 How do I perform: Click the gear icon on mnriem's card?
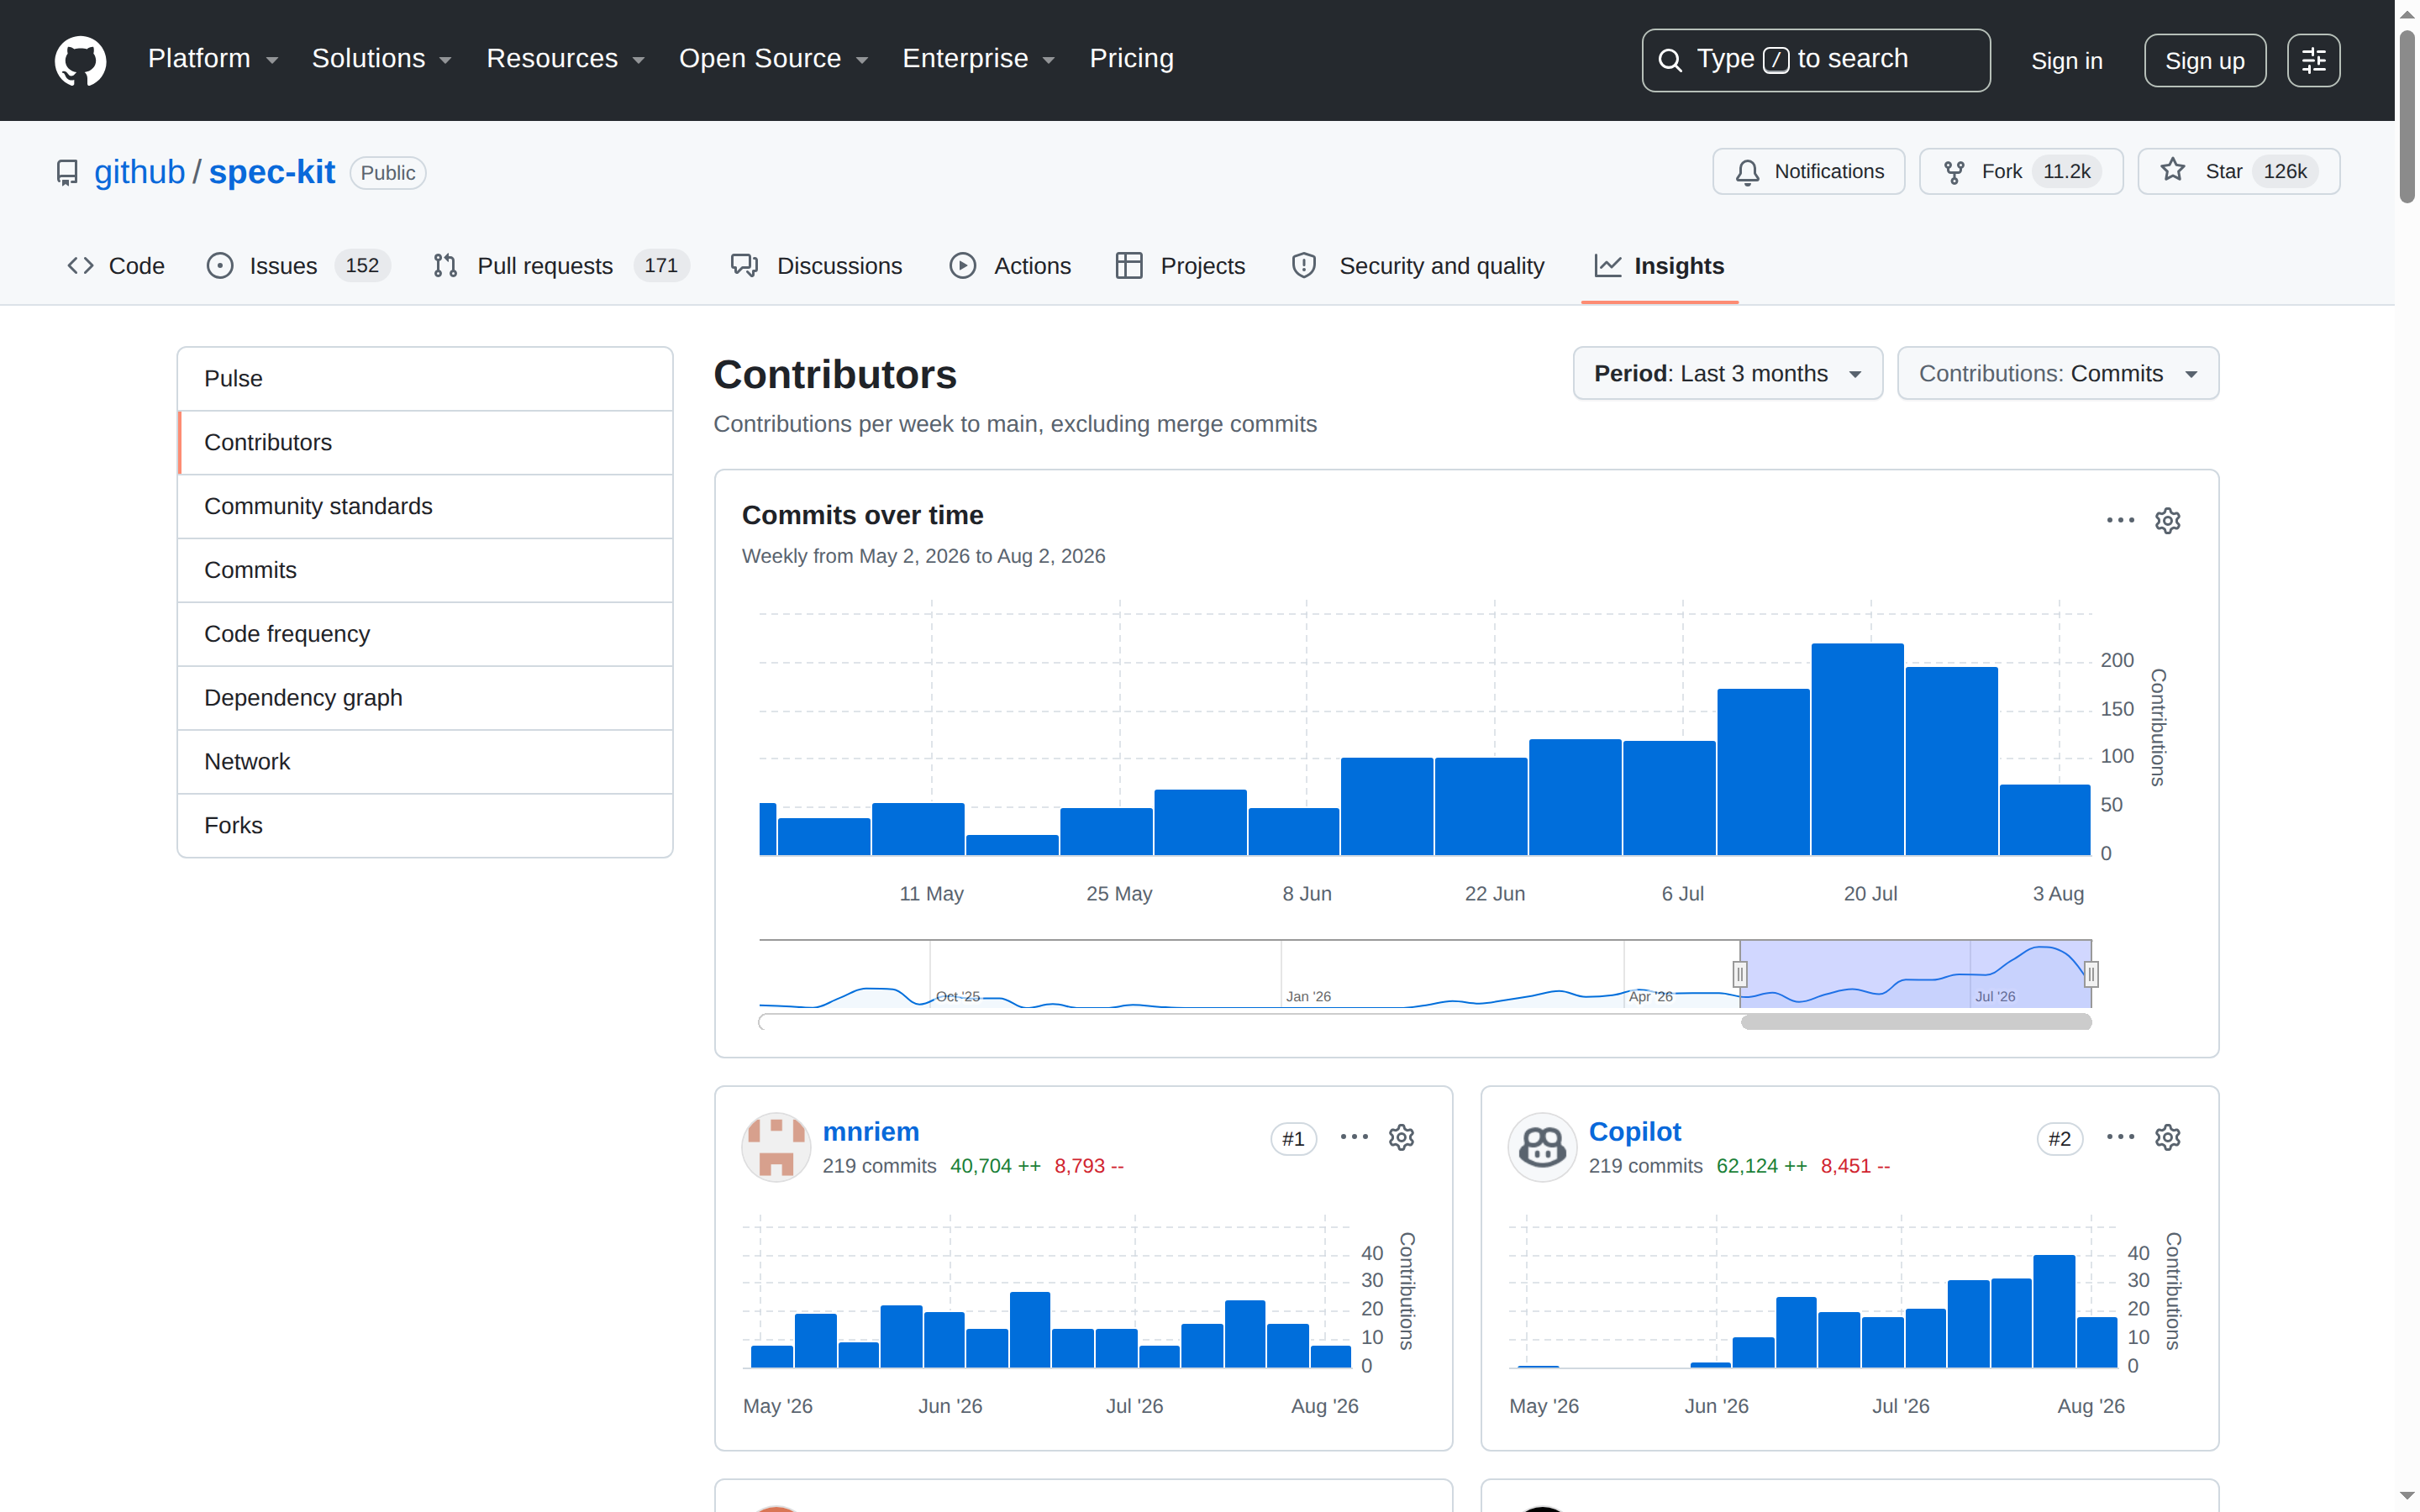pyautogui.click(x=1401, y=1137)
